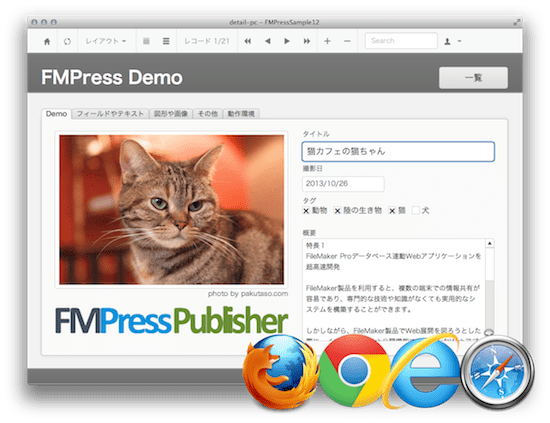Open the user account dropdown
Viewport: 550px width, 423px height.
(x=452, y=41)
